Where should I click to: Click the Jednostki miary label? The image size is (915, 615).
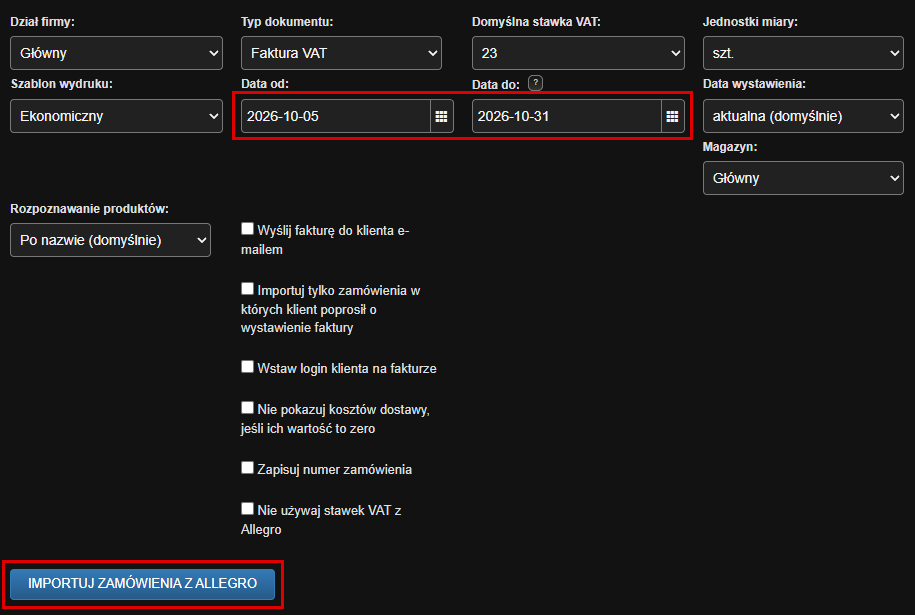(750, 22)
